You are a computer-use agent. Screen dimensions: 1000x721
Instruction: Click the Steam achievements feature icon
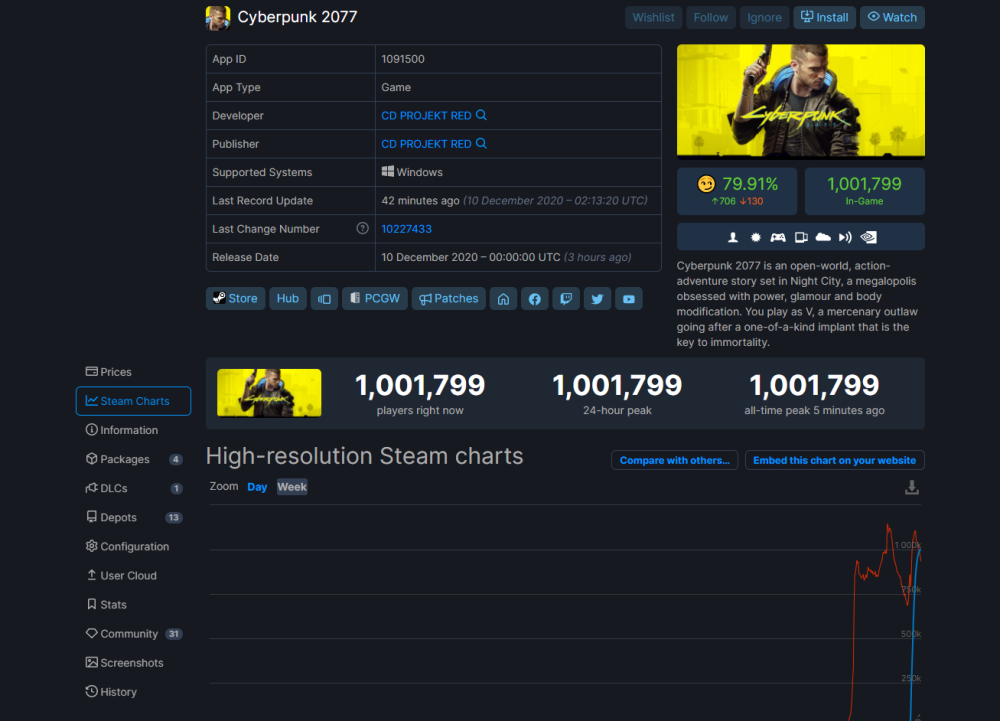[x=756, y=237]
